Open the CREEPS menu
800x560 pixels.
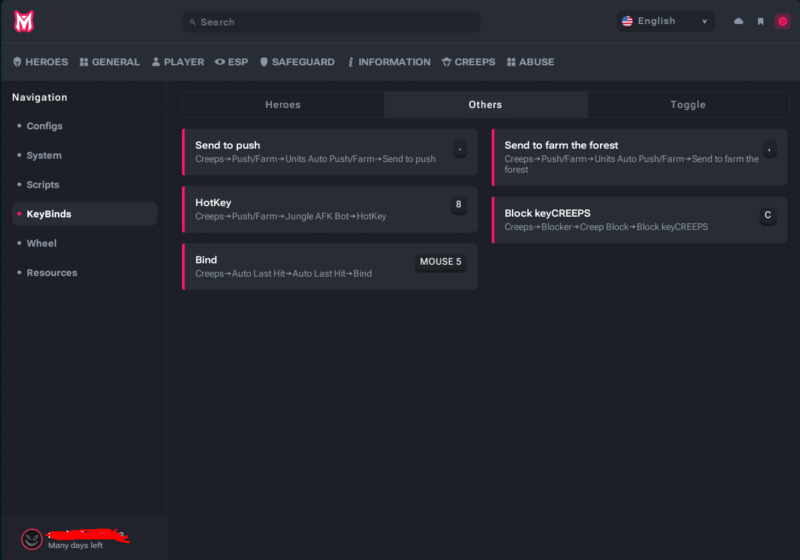point(469,62)
